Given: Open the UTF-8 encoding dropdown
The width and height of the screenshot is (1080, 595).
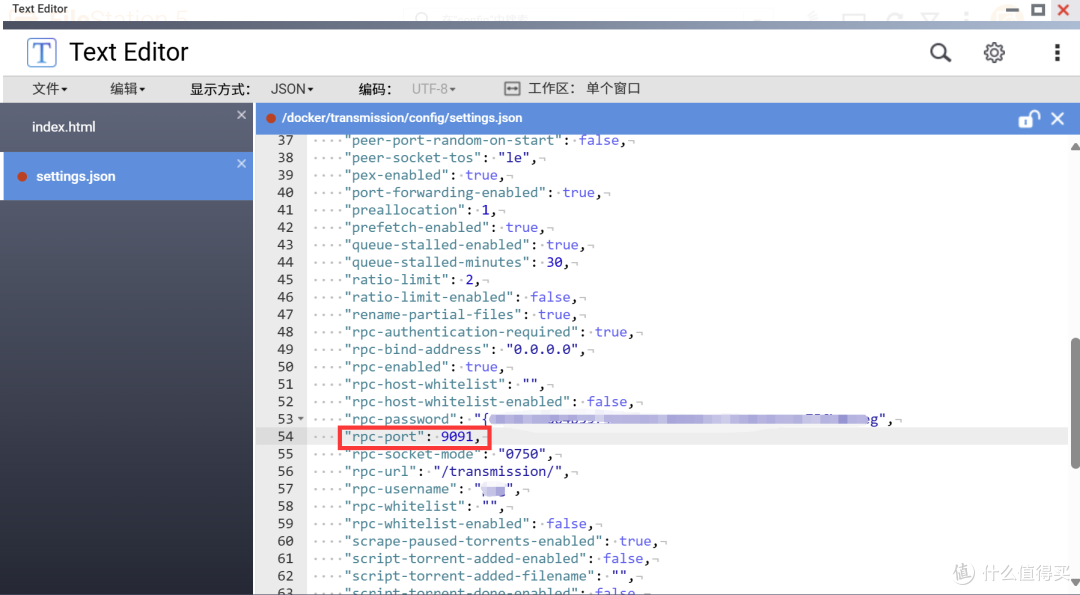Looking at the screenshot, I should [434, 89].
